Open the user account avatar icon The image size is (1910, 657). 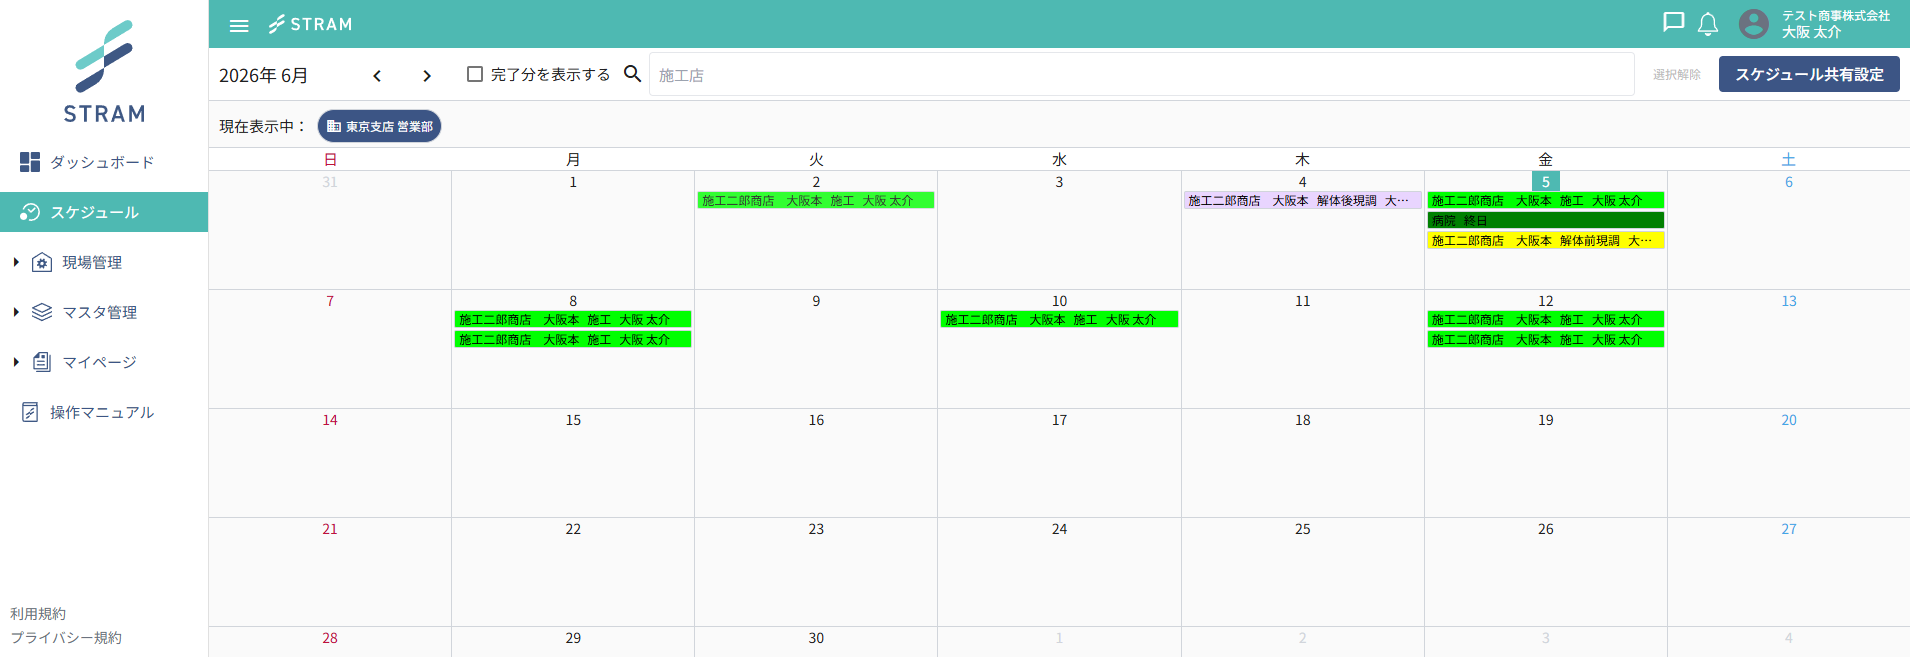tap(1754, 24)
